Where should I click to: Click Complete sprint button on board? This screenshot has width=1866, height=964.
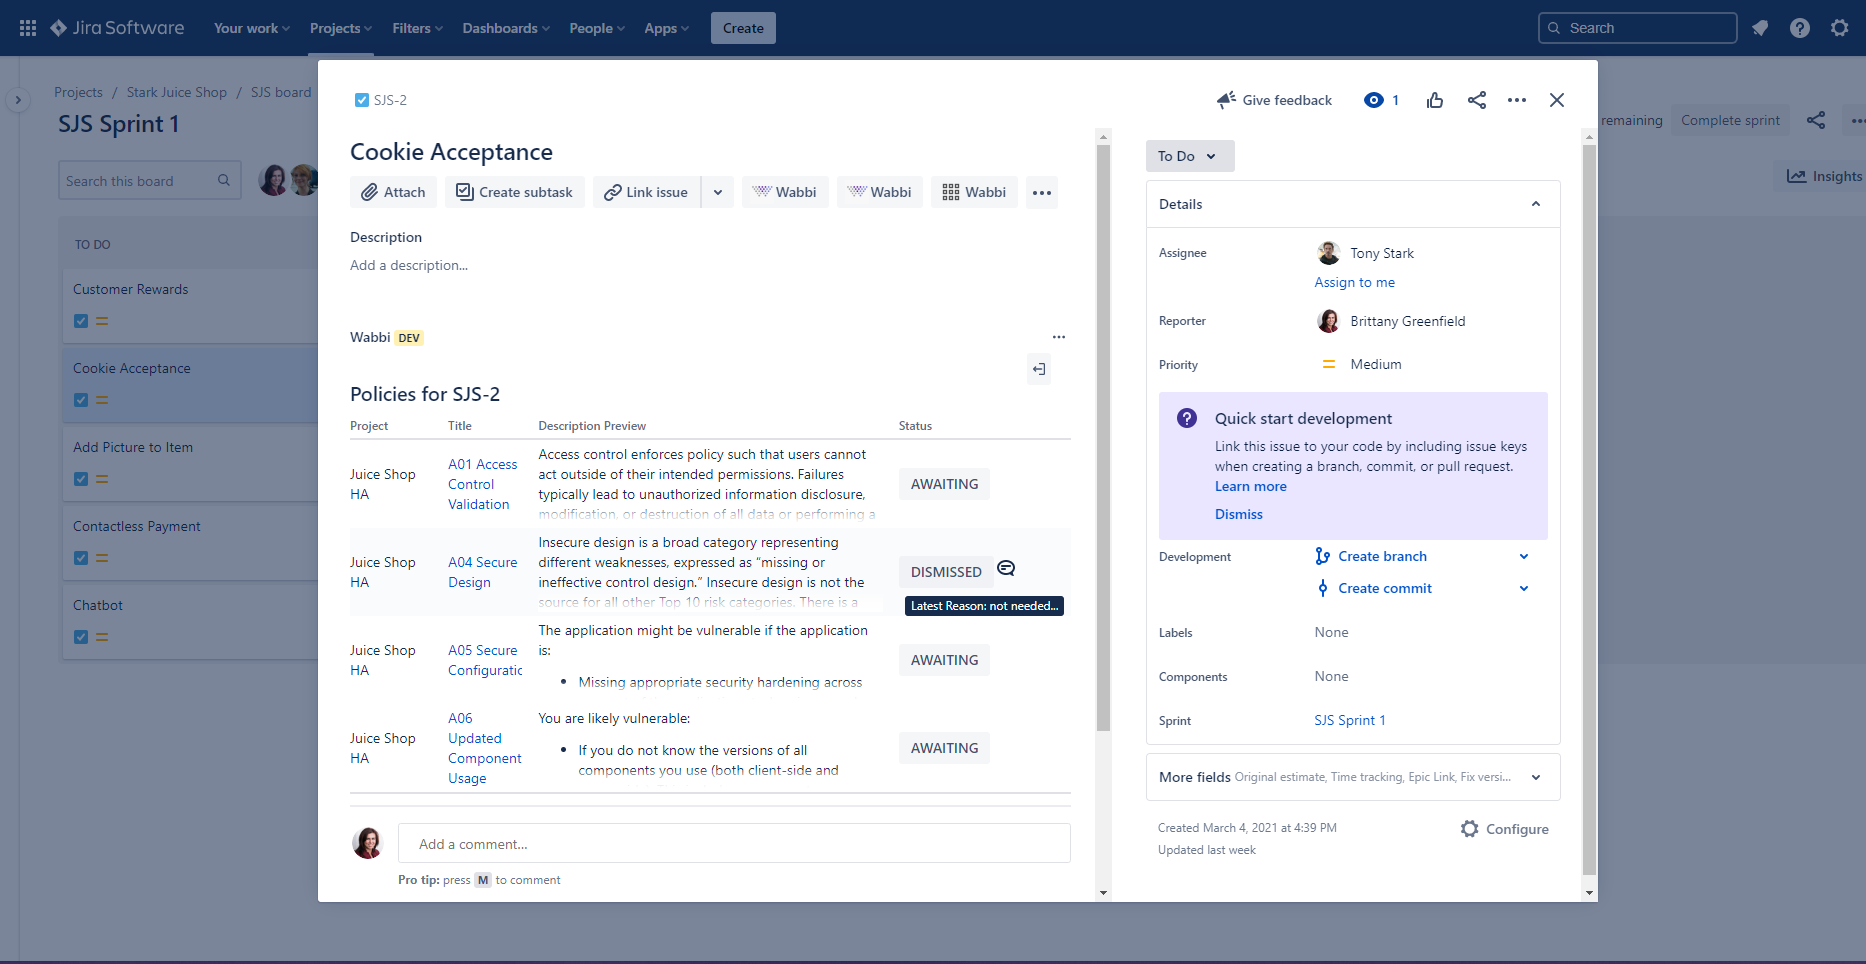click(1730, 120)
